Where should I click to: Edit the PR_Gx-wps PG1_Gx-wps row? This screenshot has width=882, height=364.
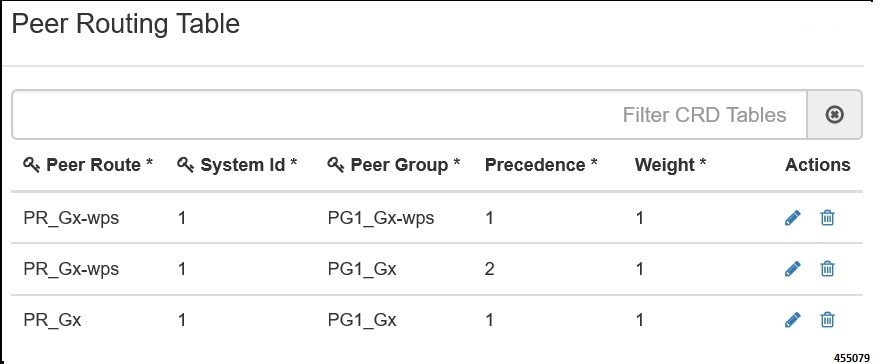(792, 218)
